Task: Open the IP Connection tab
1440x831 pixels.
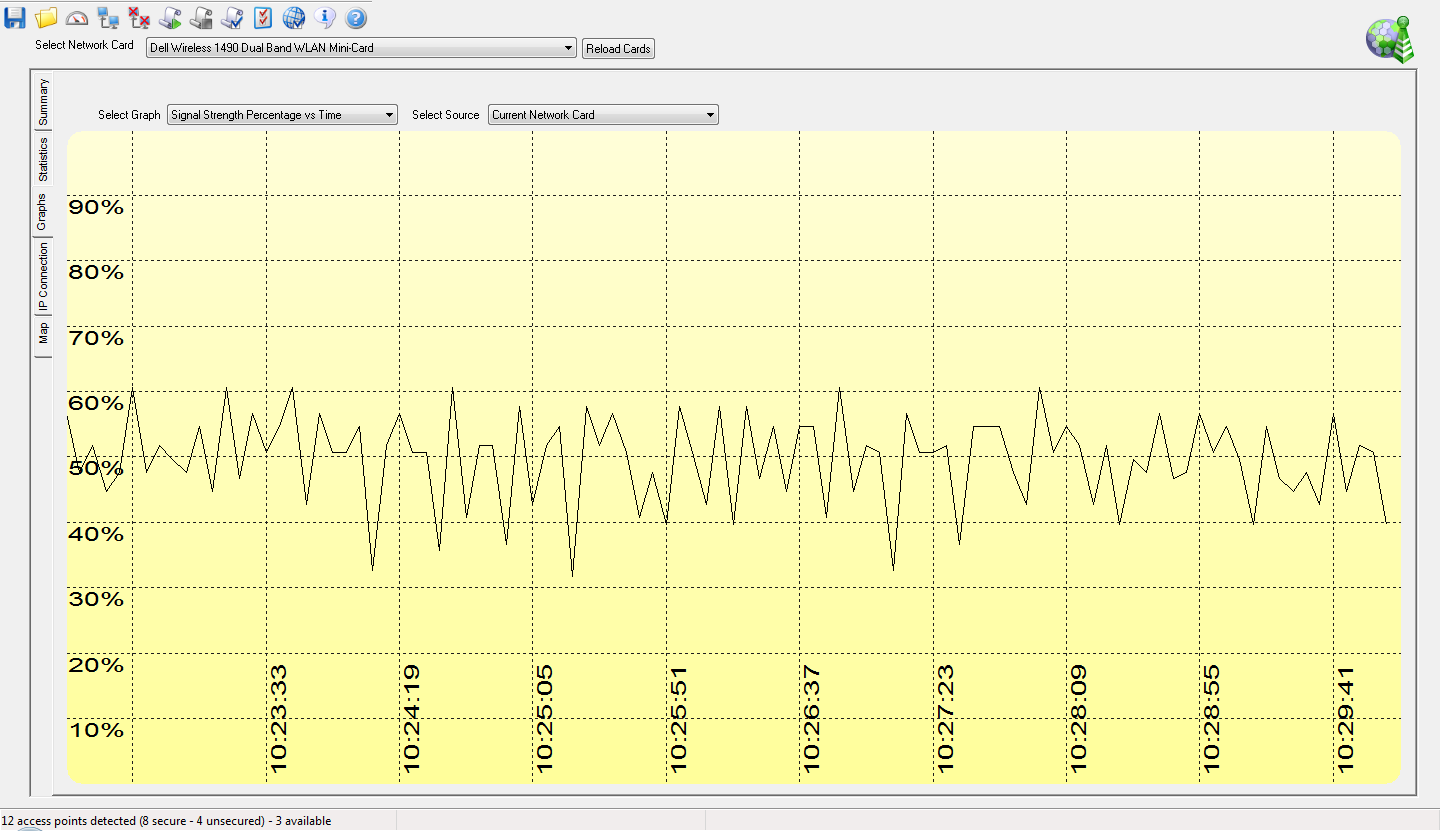Action: (43, 277)
